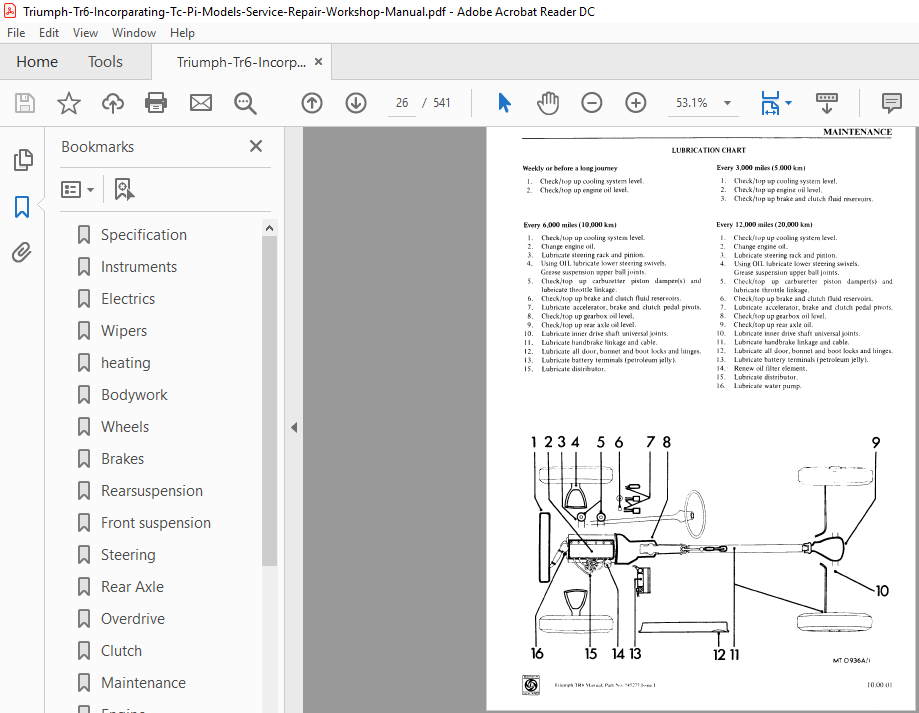Expand the fit page options arrow
The height and width of the screenshot is (713, 919).
point(788,103)
